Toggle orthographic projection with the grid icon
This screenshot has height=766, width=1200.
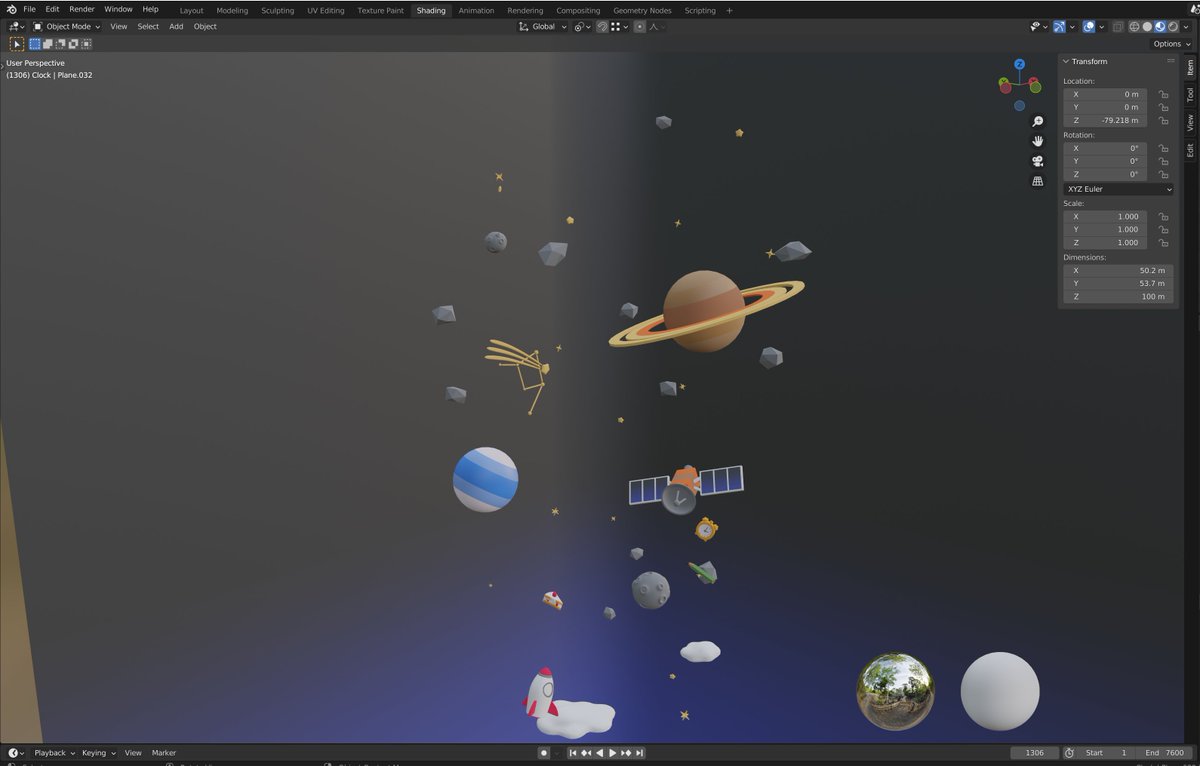click(x=1038, y=181)
